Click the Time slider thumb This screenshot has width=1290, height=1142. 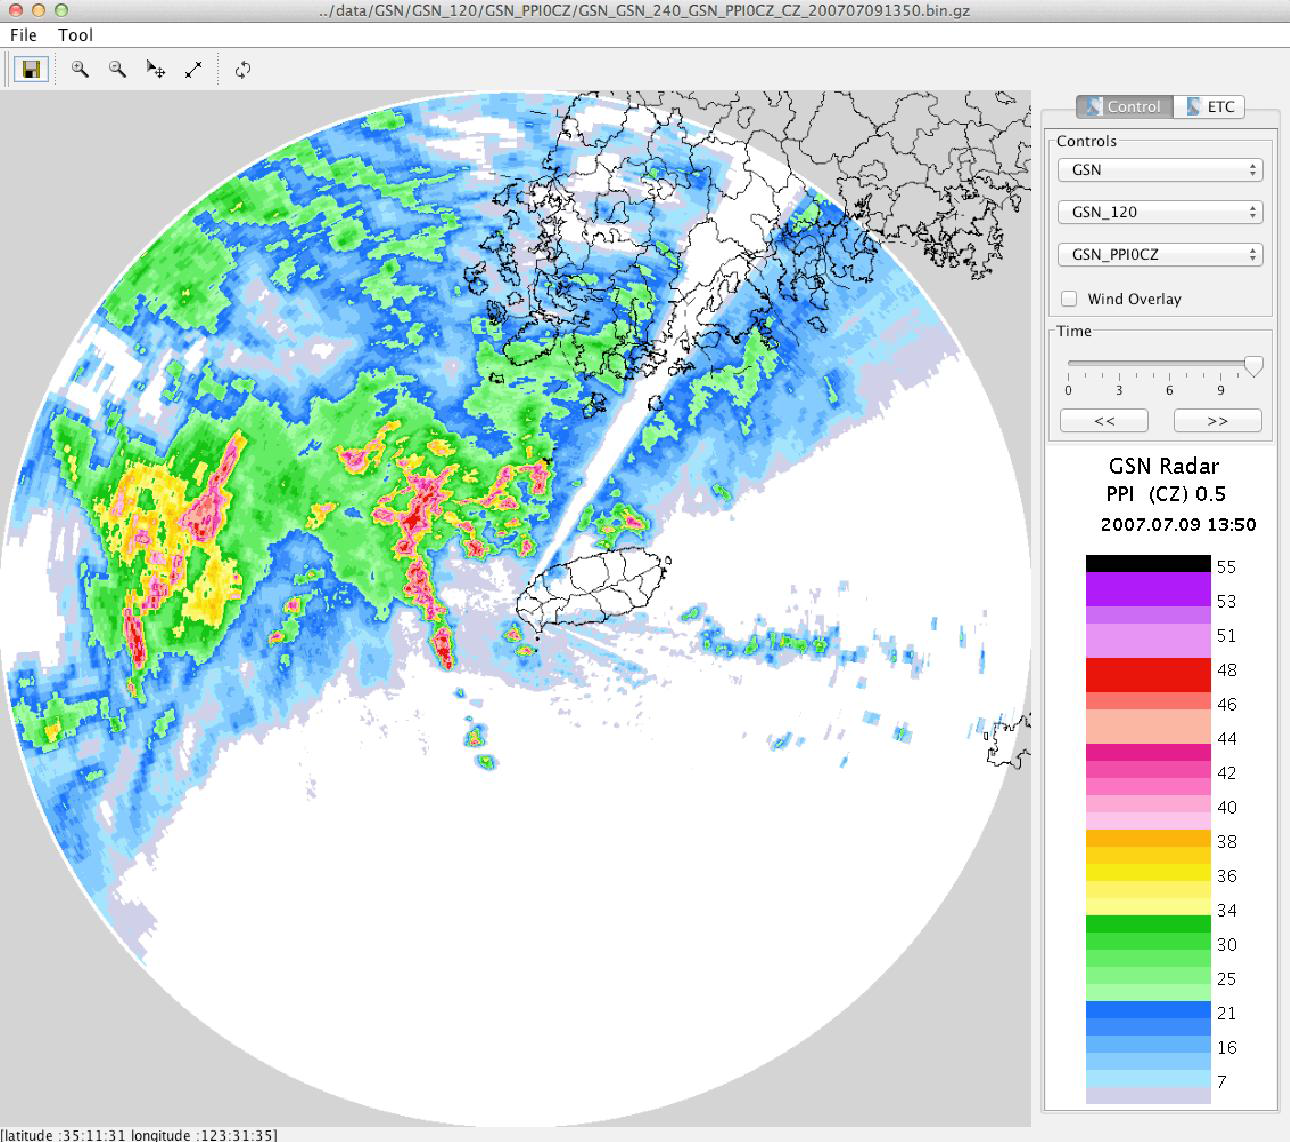pos(1253,366)
